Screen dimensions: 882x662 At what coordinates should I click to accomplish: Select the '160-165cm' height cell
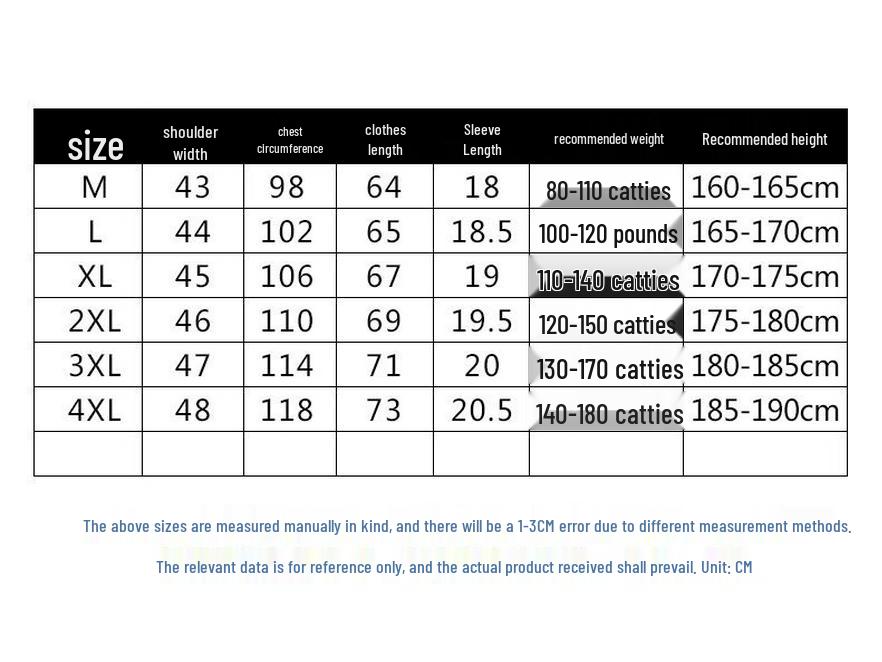[764, 187]
